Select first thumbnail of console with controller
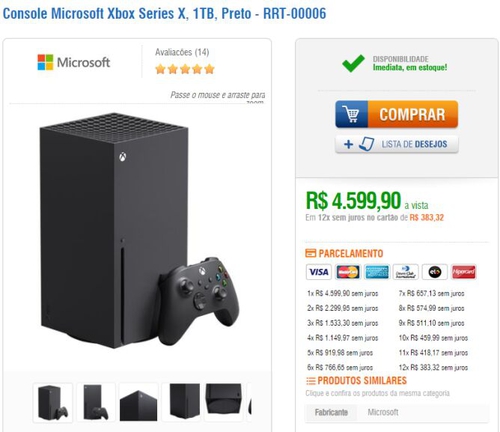This screenshot has width=500, height=432. coord(53,403)
